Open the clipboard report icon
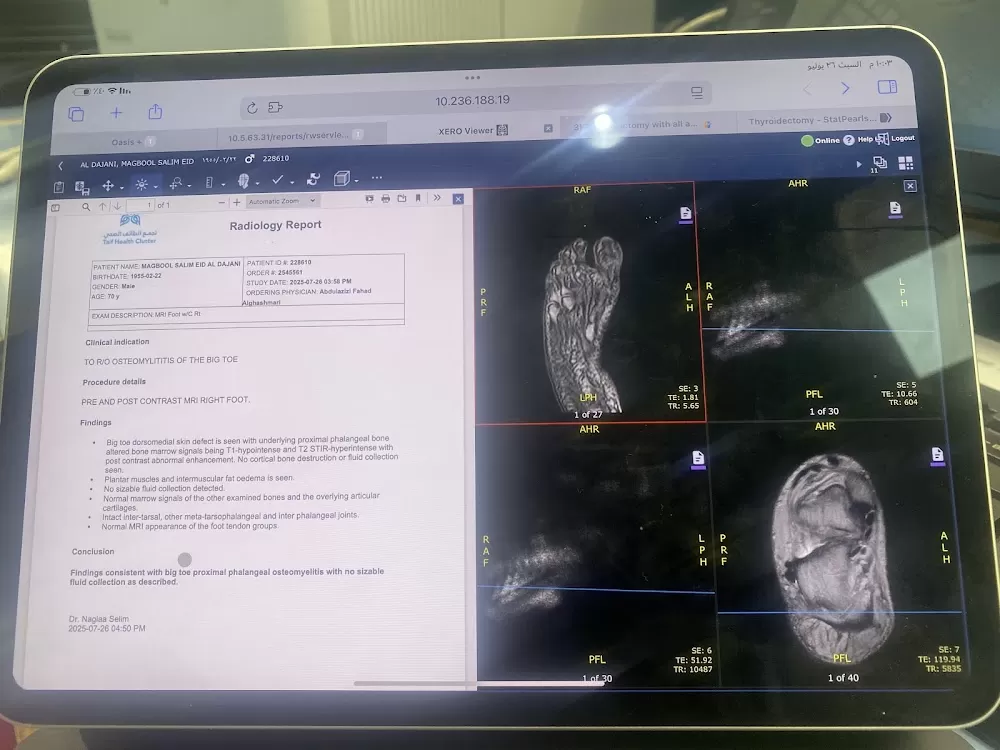Screen dimensions: 1000x750 pyautogui.click(x=59, y=187)
